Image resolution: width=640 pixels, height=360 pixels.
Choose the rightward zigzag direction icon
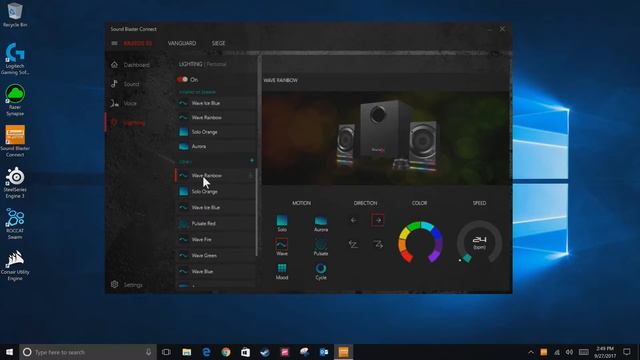point(378,244)
